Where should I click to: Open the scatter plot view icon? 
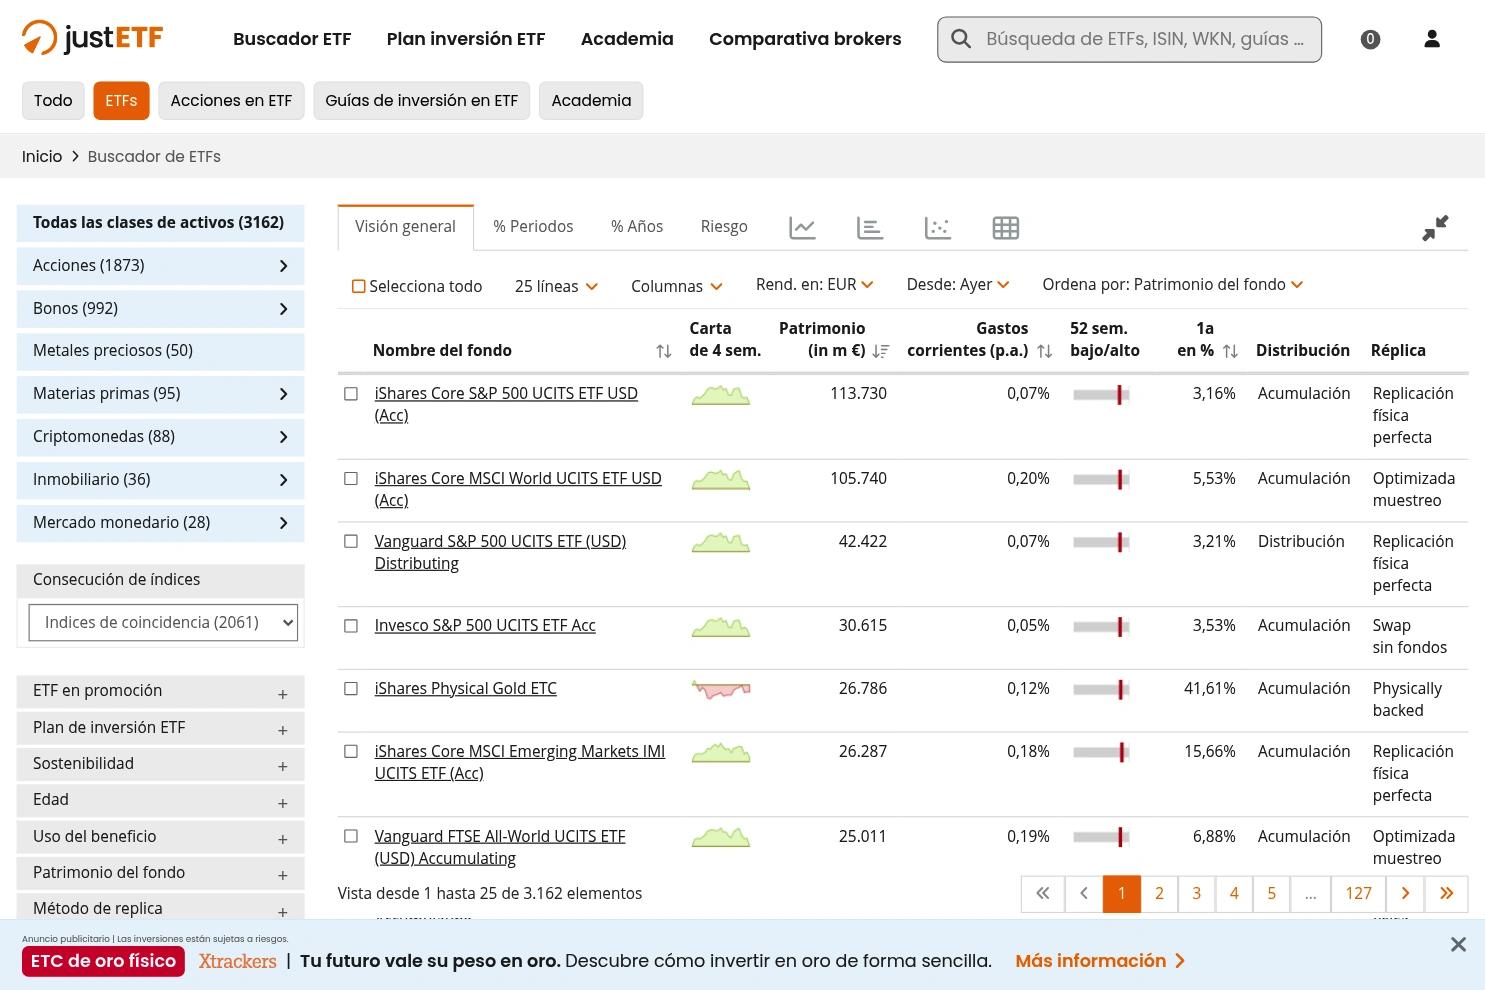click(x=938, y=228)
